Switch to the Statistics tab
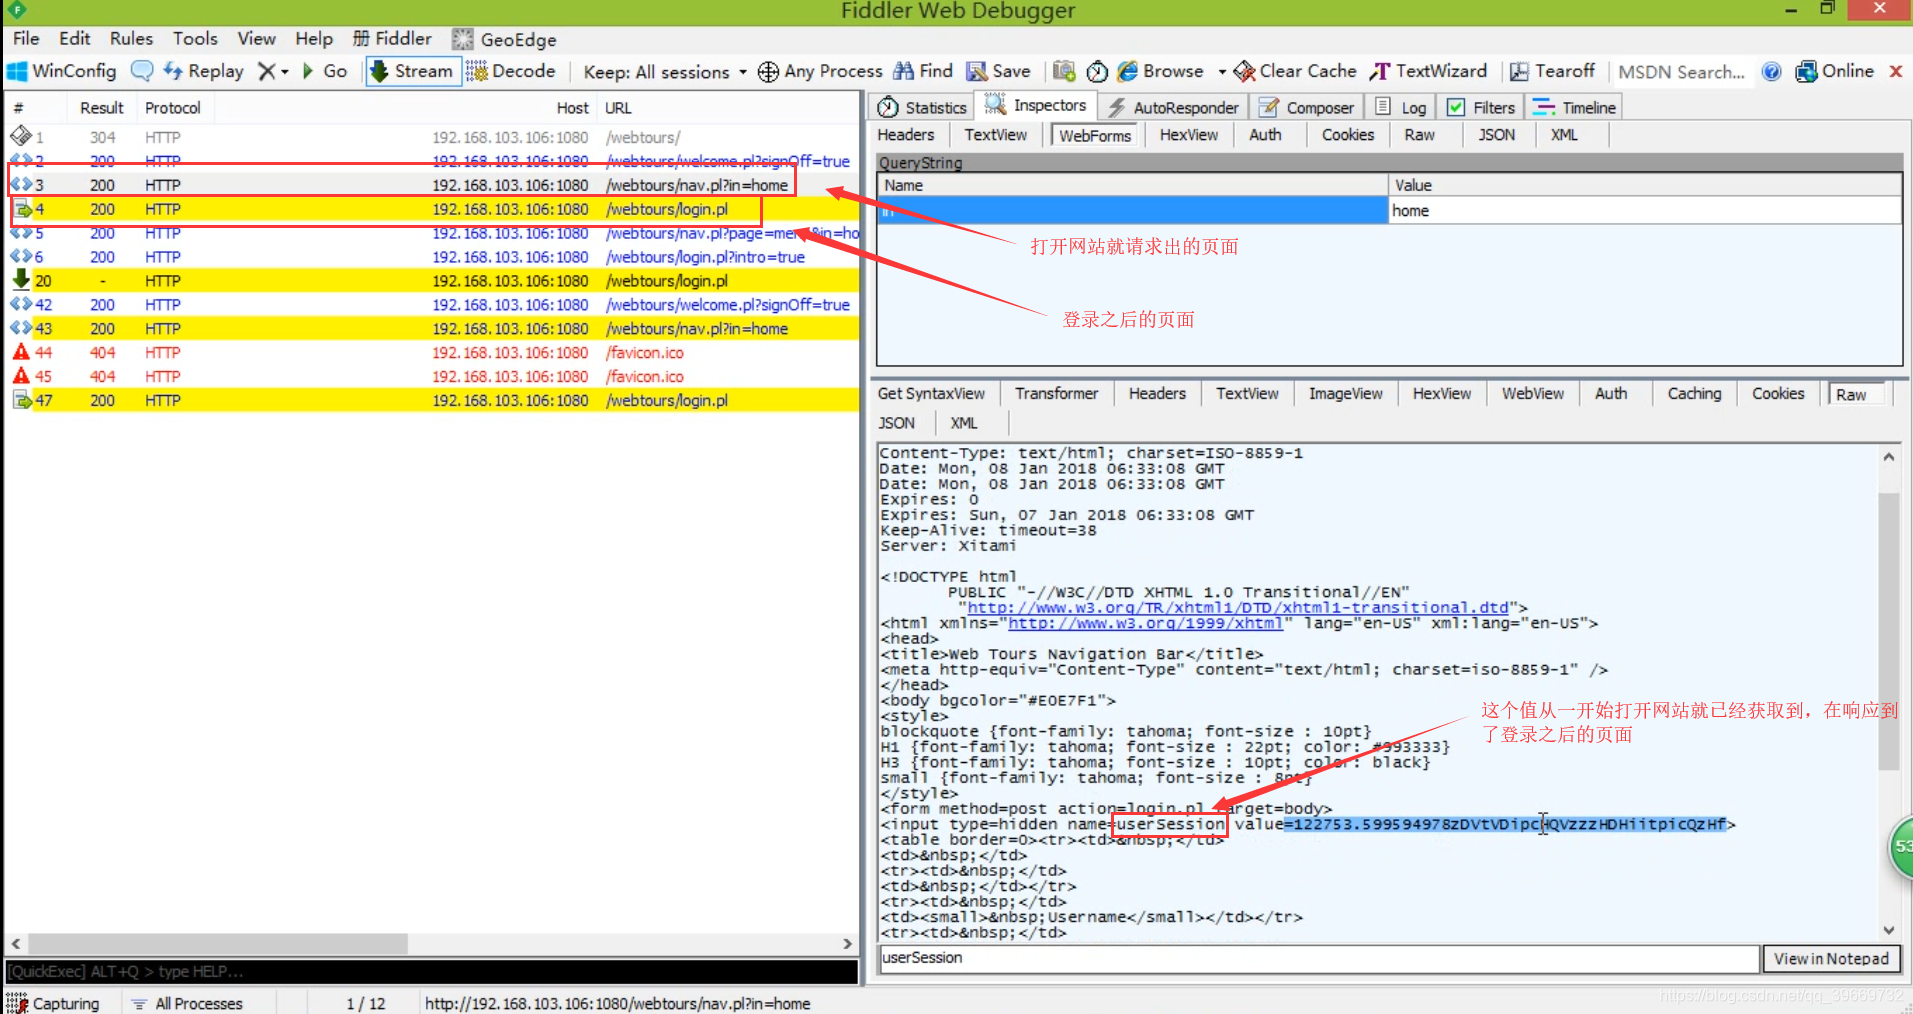 point(922,107)
